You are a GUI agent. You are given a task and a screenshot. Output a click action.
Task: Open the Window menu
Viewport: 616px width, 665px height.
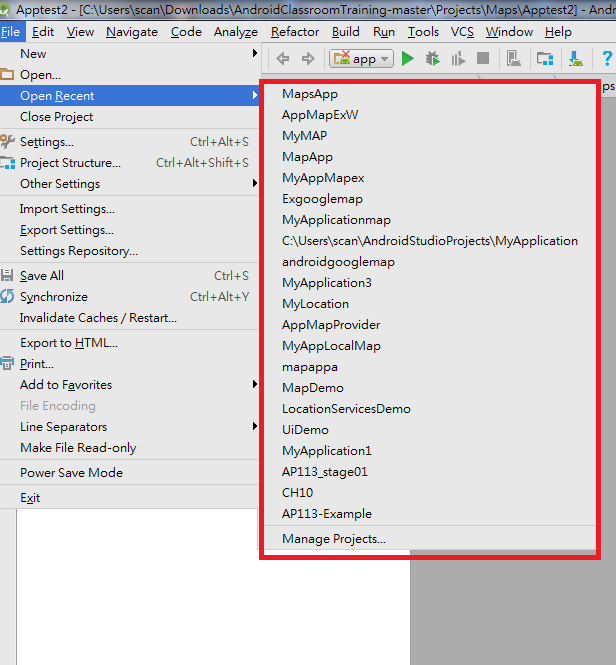(x=509, y=32)
